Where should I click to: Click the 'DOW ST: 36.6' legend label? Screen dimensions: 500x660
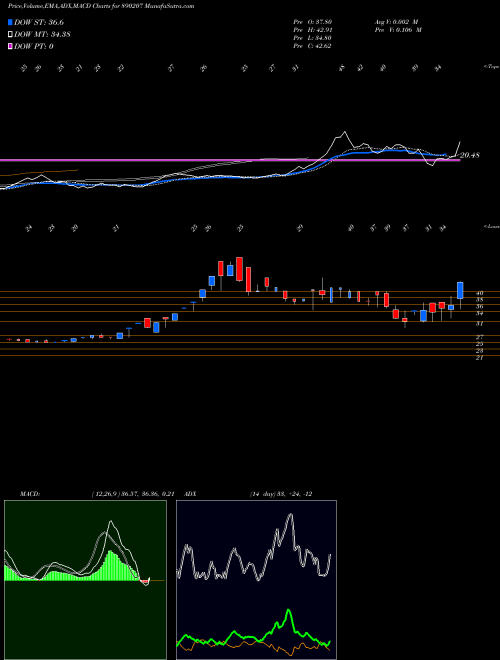point(39,22)
